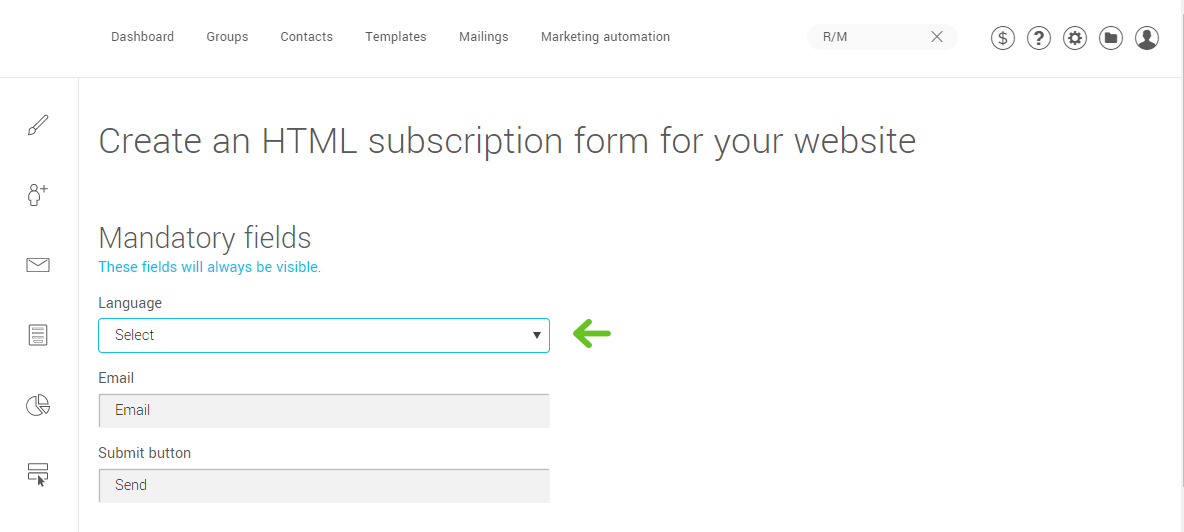This screenshot has width=1184, height=532.
Task: Open the dollar billing icon
Action: click(x=1003, y=38)
